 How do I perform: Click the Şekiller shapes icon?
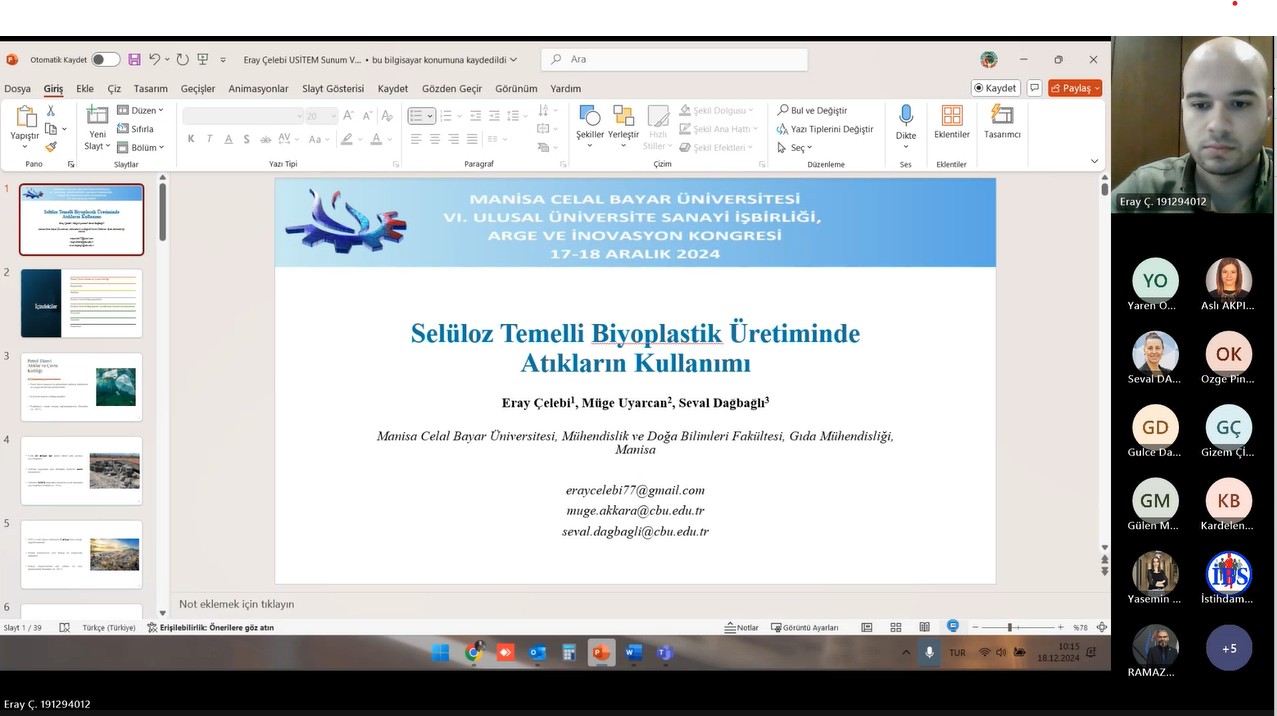(590, 122)
